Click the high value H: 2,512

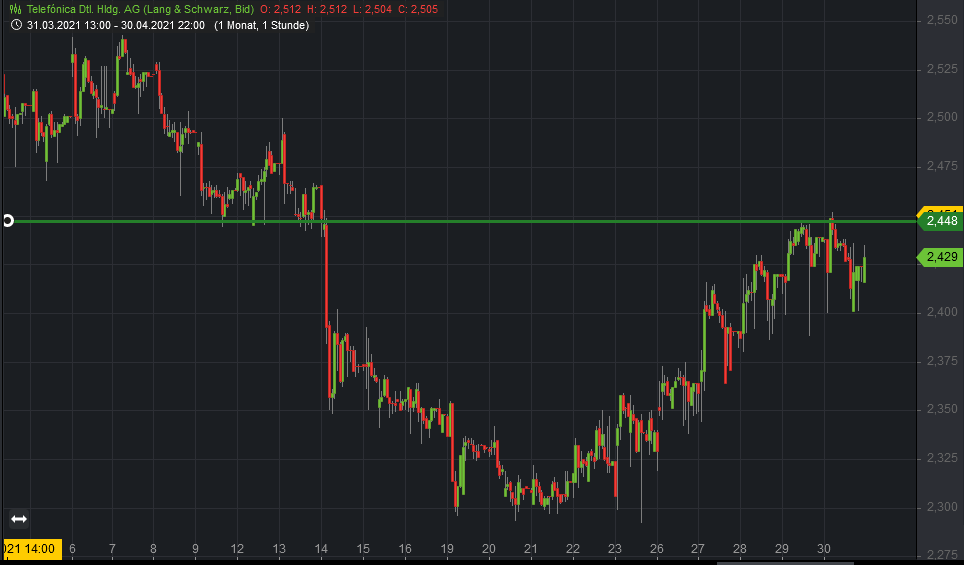point(327,9)
